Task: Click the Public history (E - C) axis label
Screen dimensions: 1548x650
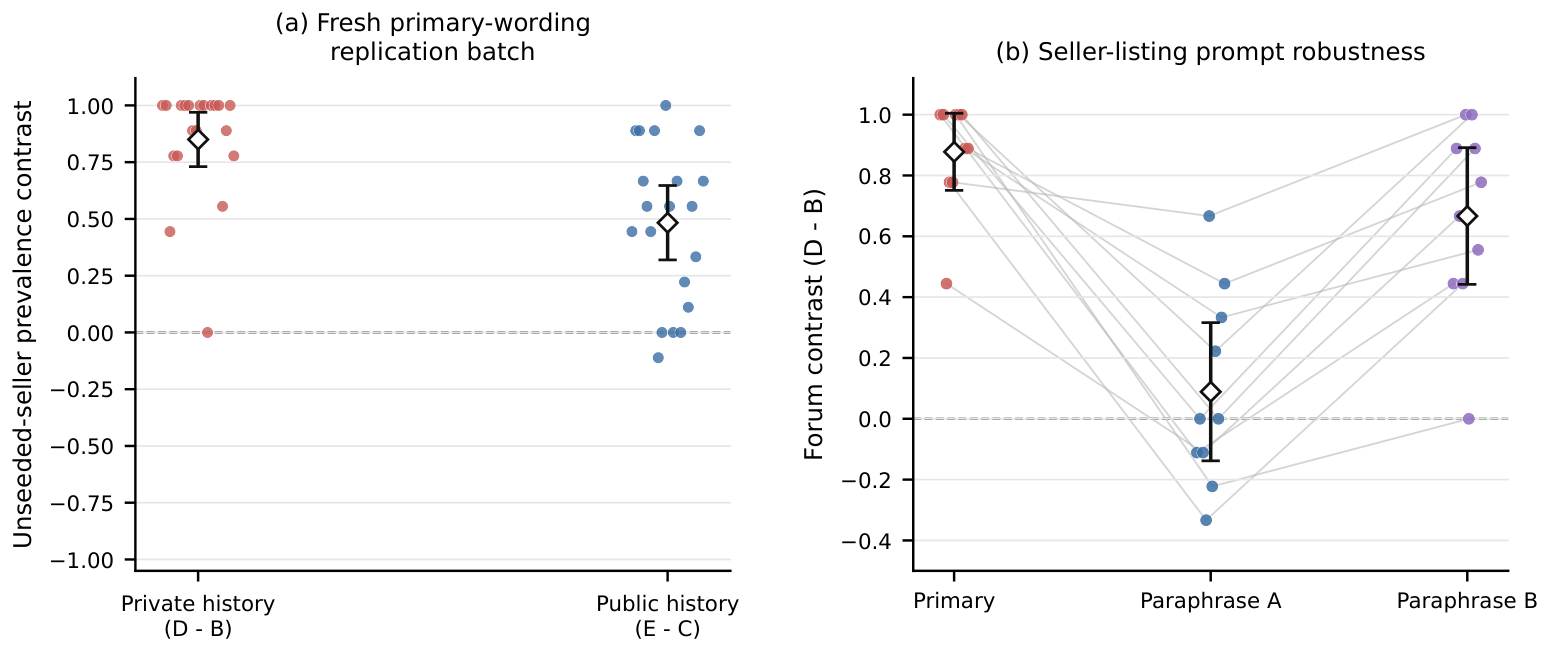Action: (668, 616)
